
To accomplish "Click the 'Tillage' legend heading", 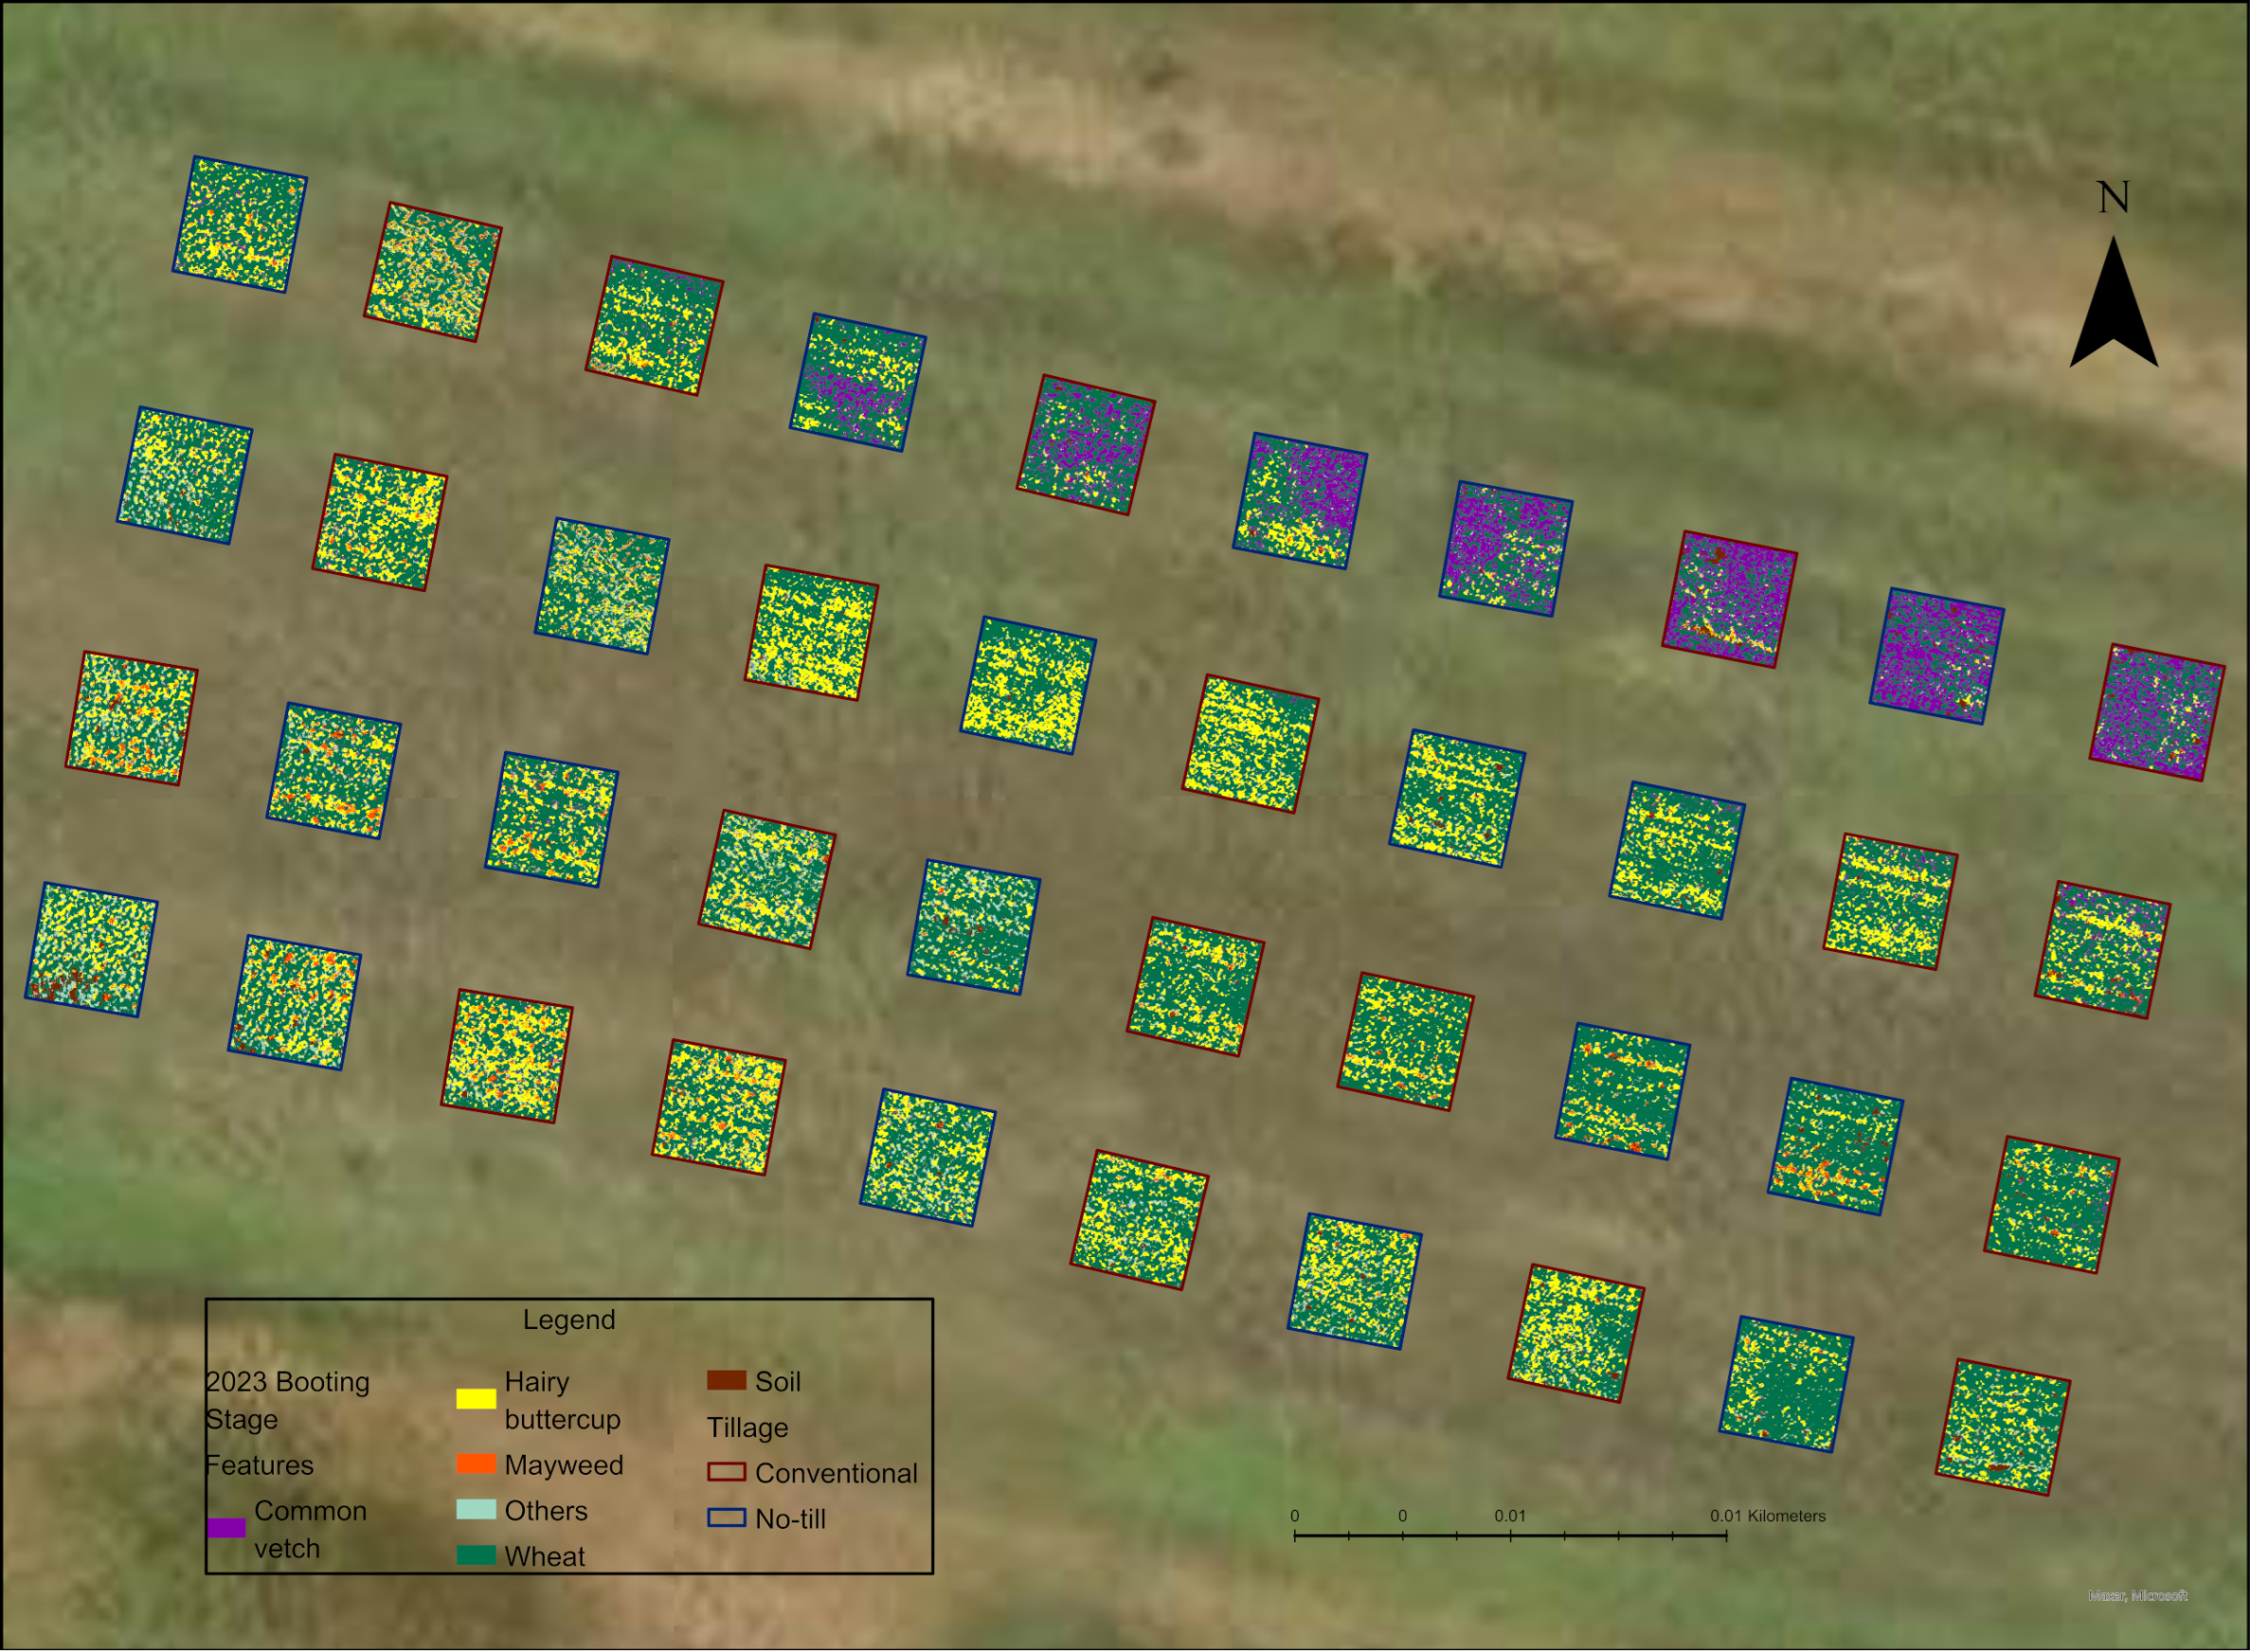I will [x=747, y=1427].
